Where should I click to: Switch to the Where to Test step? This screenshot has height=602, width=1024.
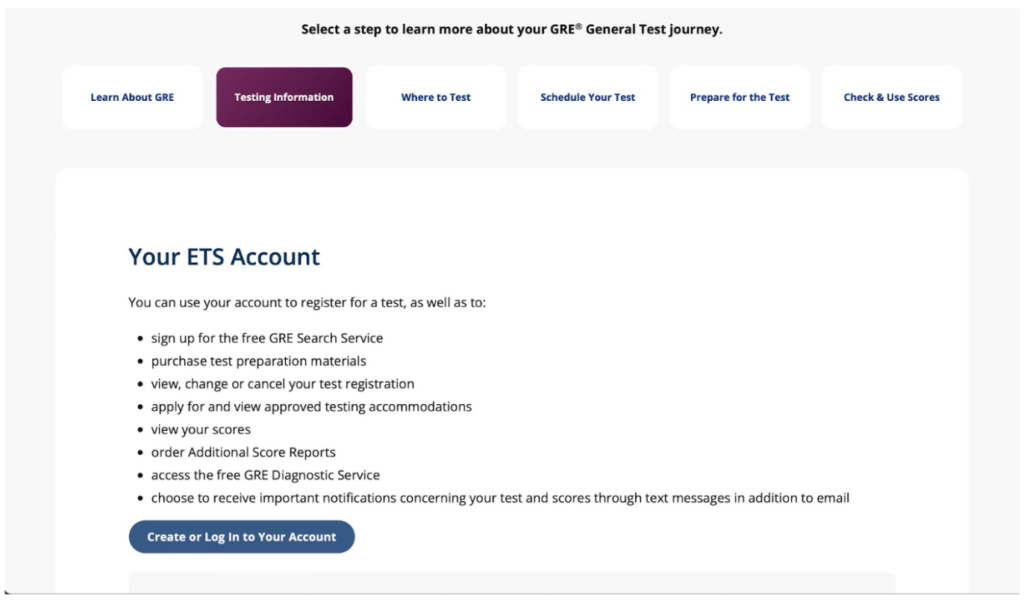436,97
